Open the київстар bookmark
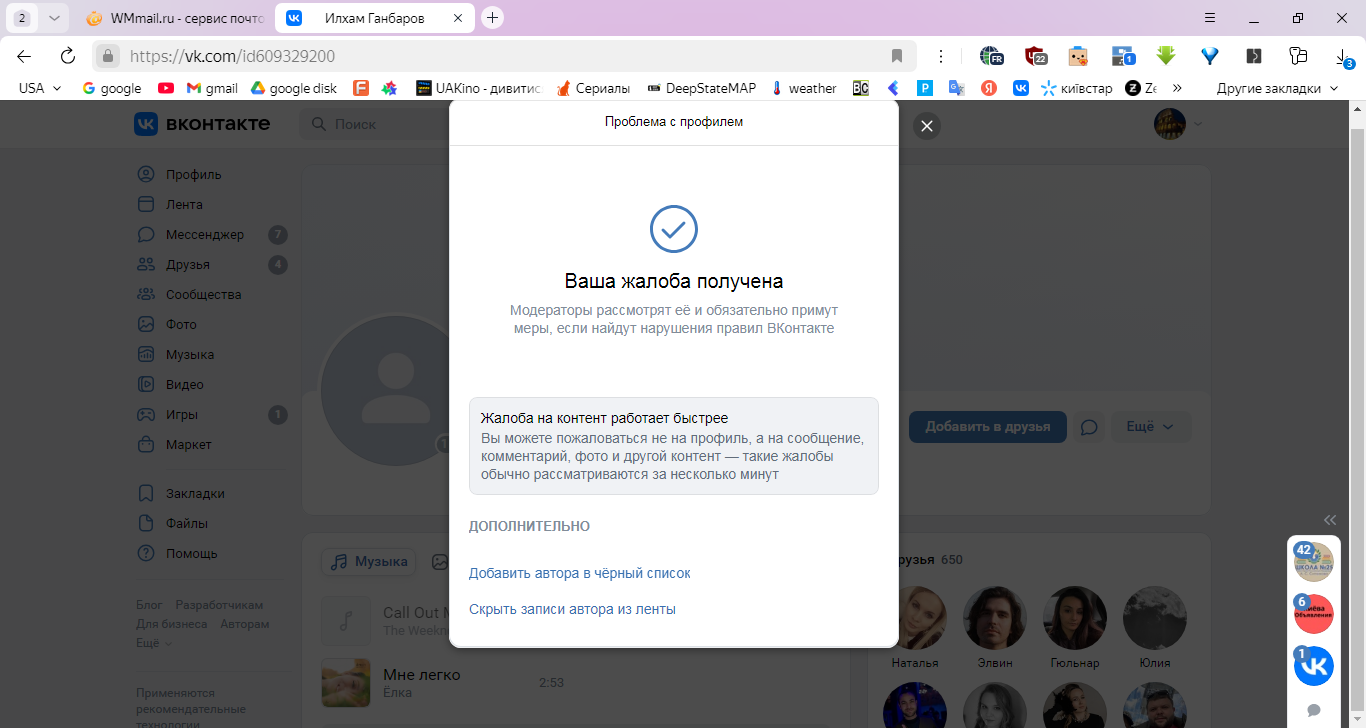 (1076, 88)
